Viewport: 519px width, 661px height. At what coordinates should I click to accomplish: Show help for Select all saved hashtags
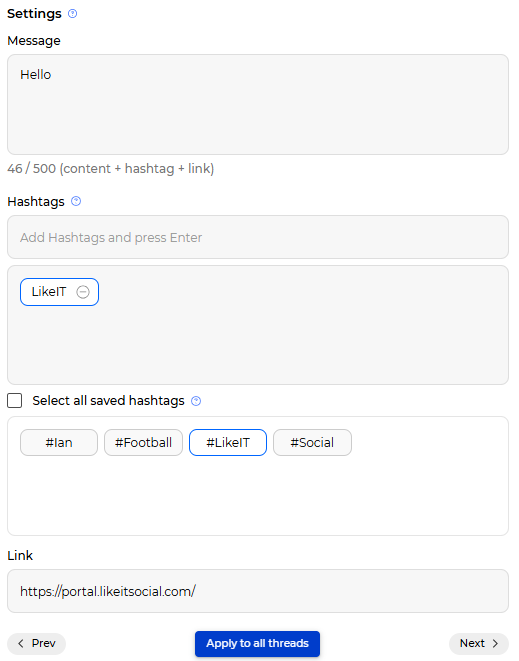pos(196,401)
